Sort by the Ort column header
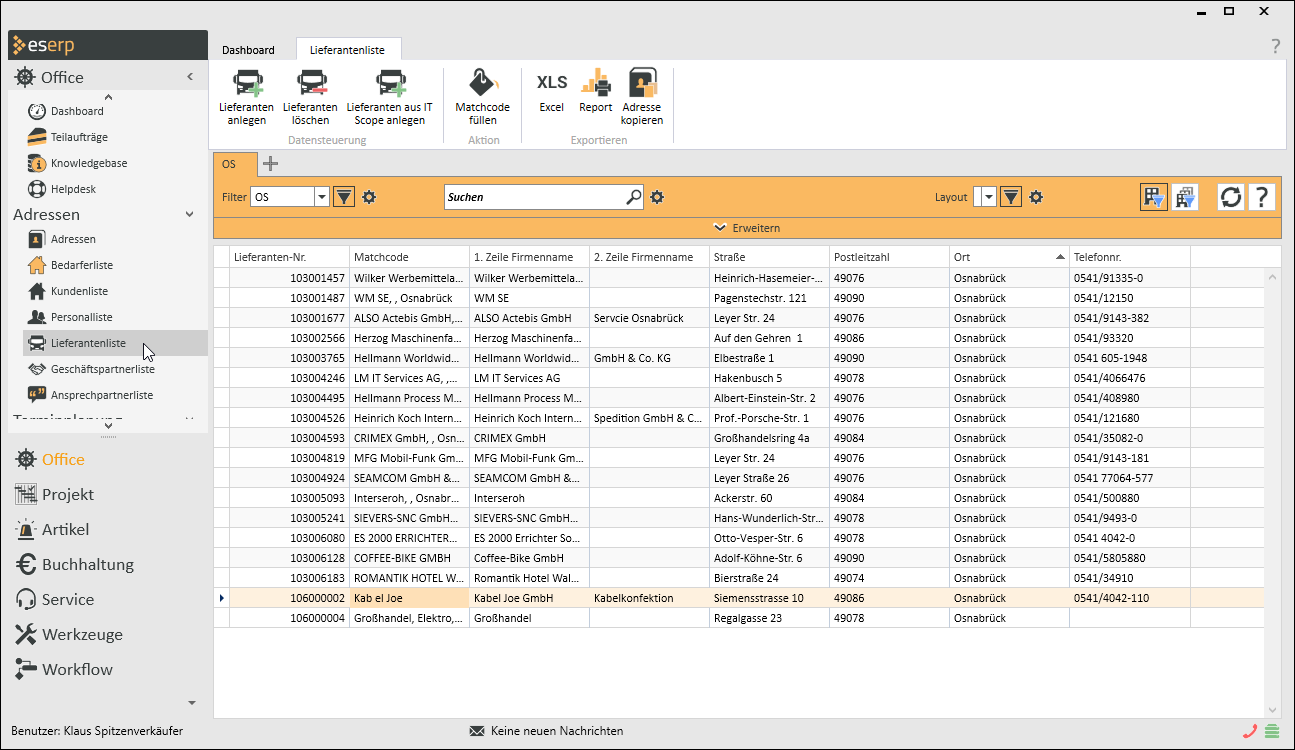This screenshot has height=750, width=1295. (x=1009, y=257)
